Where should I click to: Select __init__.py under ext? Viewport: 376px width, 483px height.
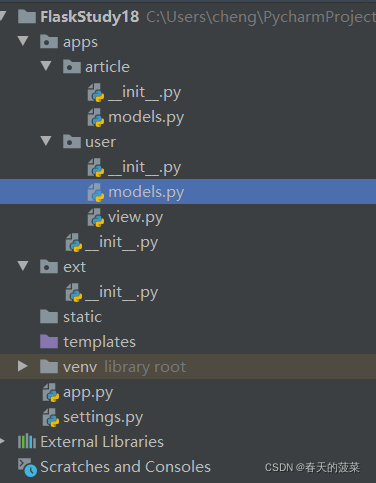click(x=122, y=293)
